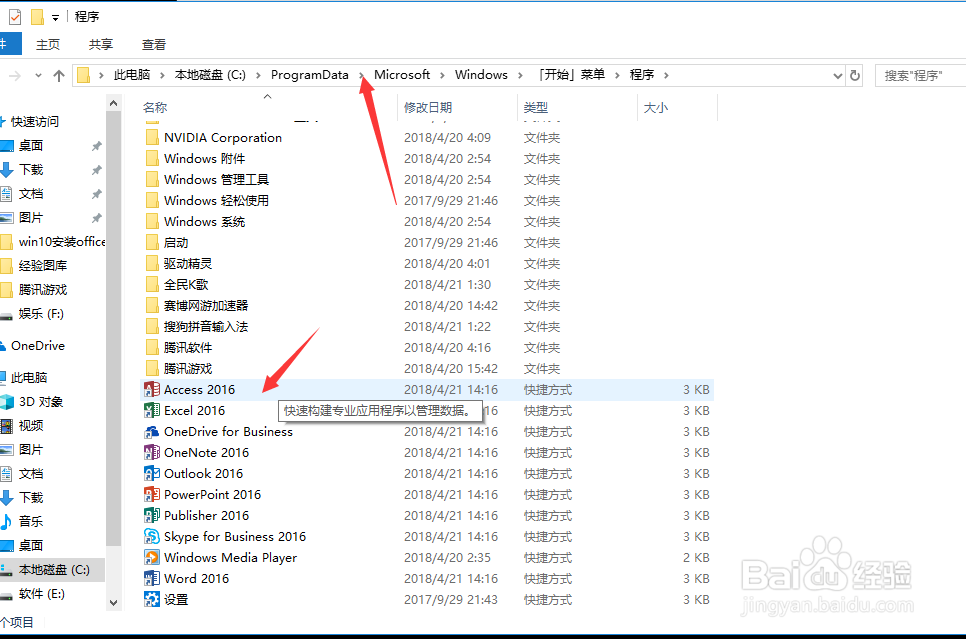Refresh the current folder view
The image size is (966, 639).
(854, 75)
